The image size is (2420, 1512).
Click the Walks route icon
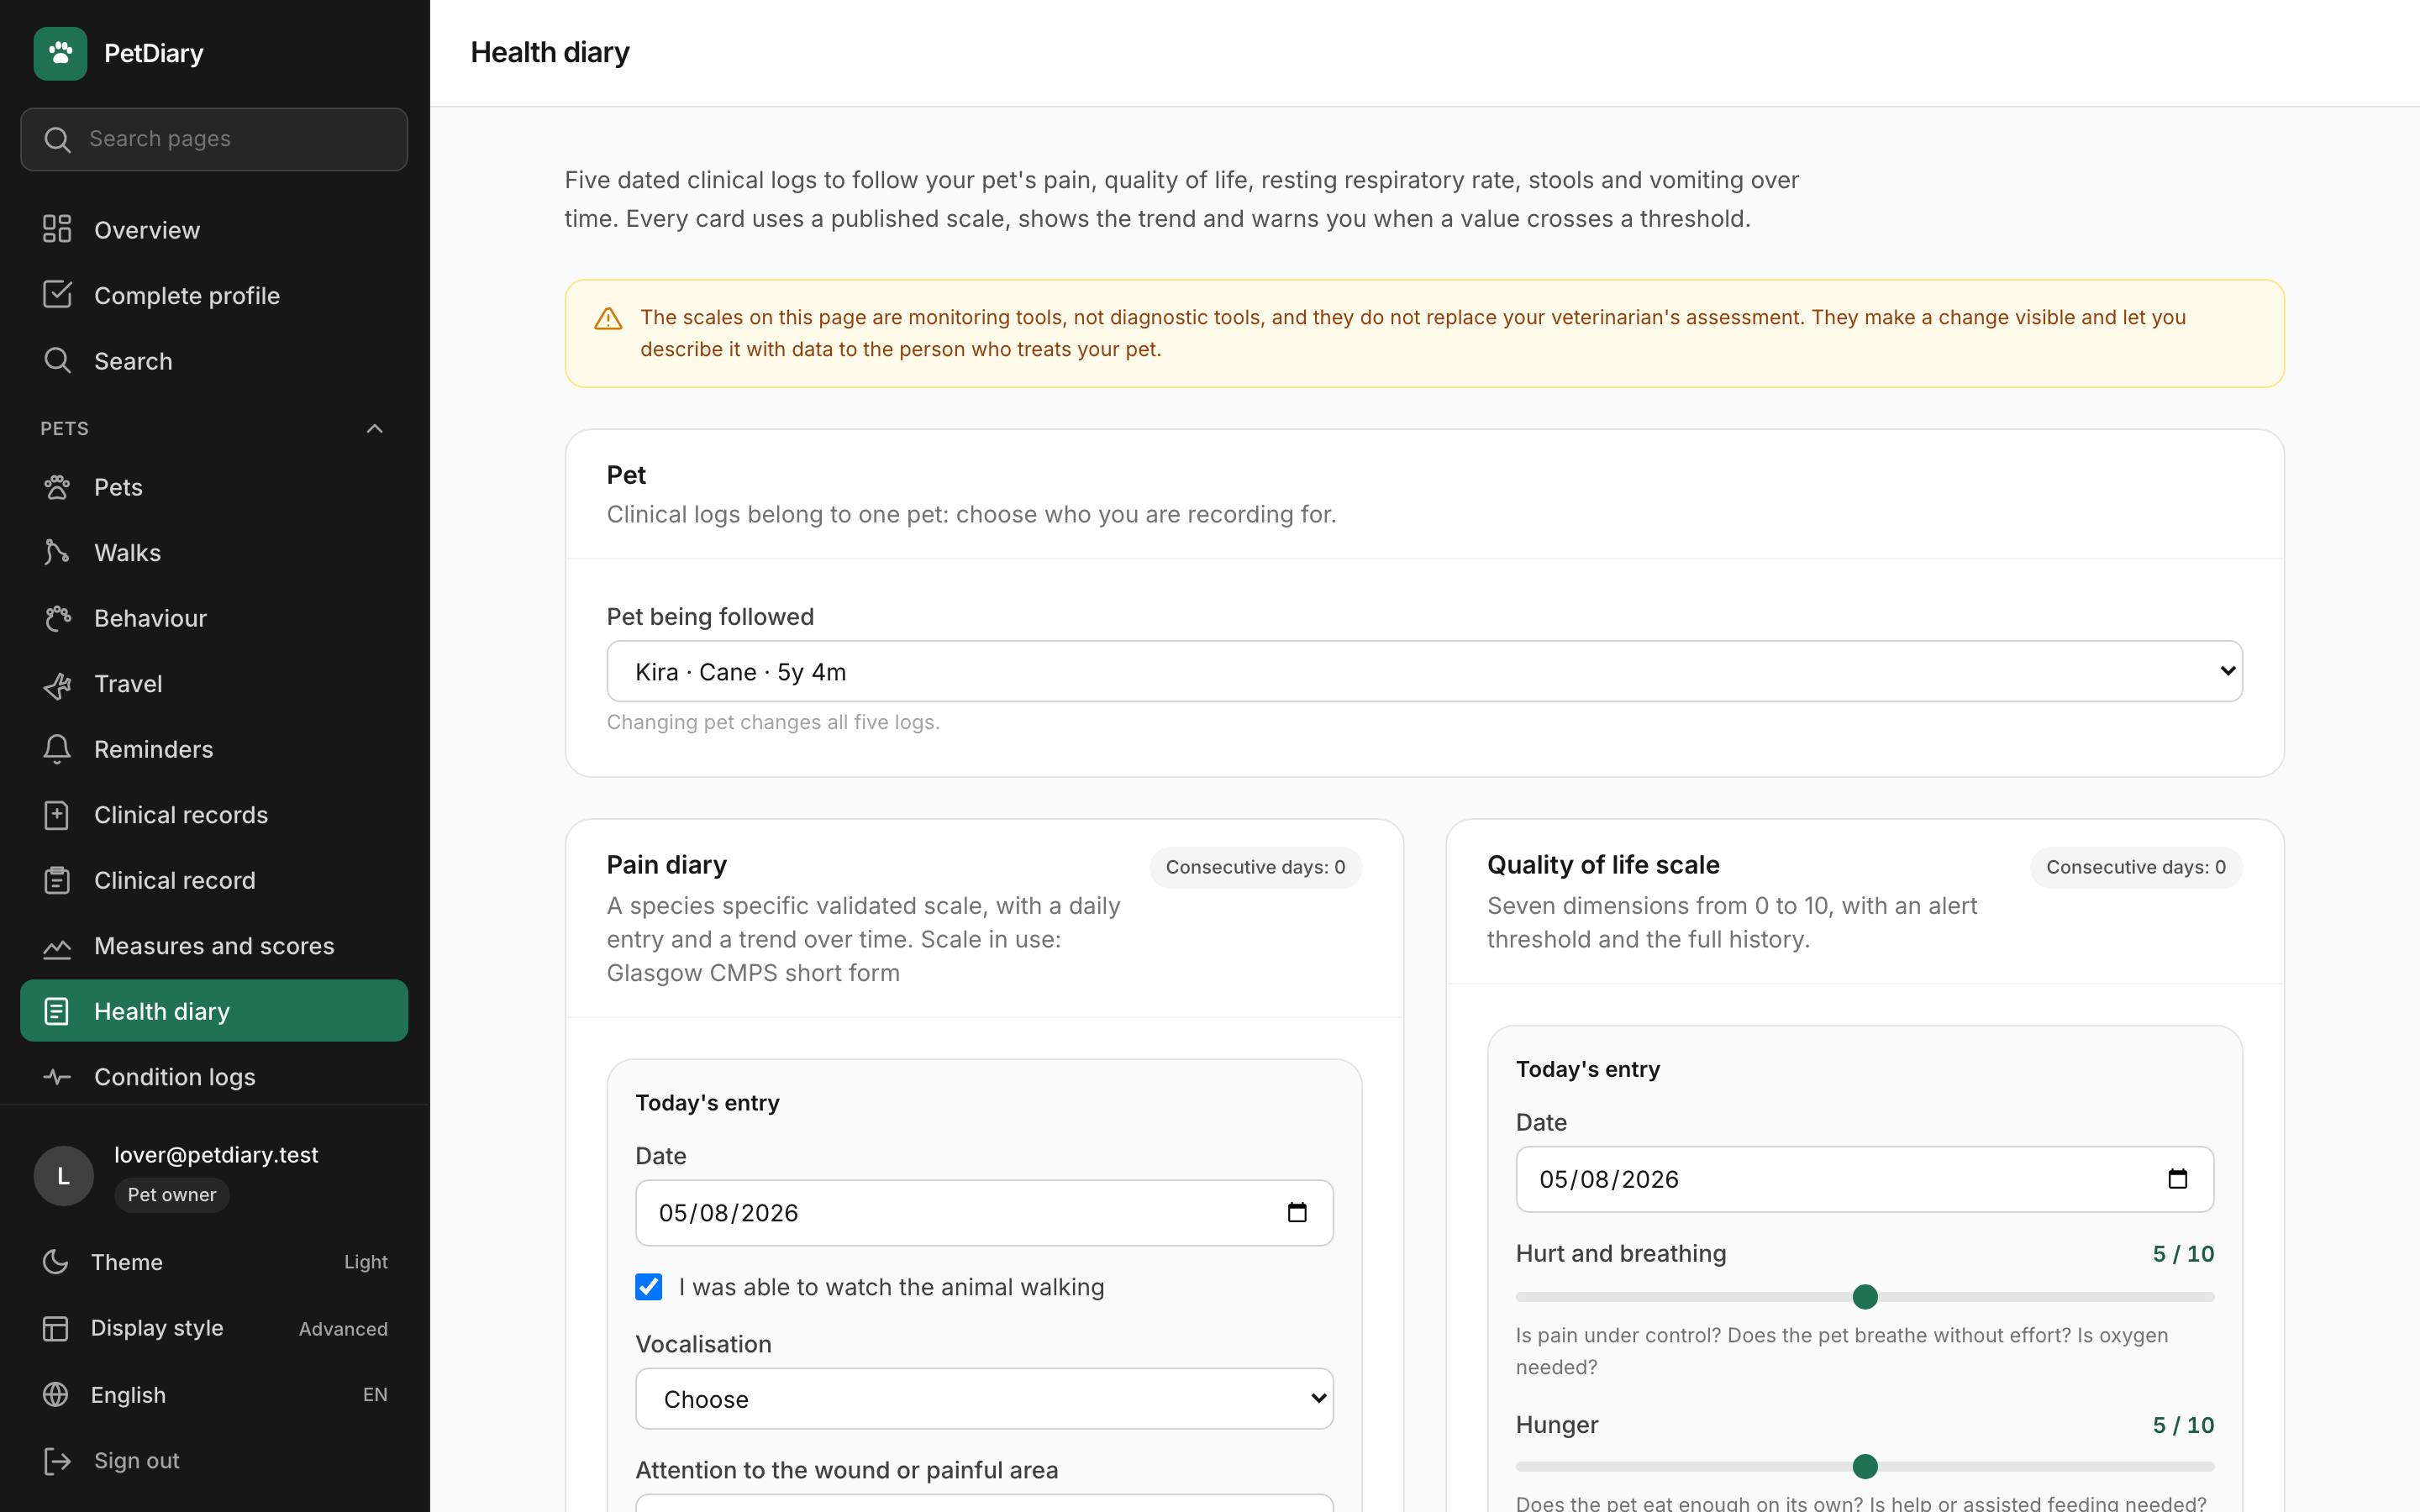(x=57, y=552)
